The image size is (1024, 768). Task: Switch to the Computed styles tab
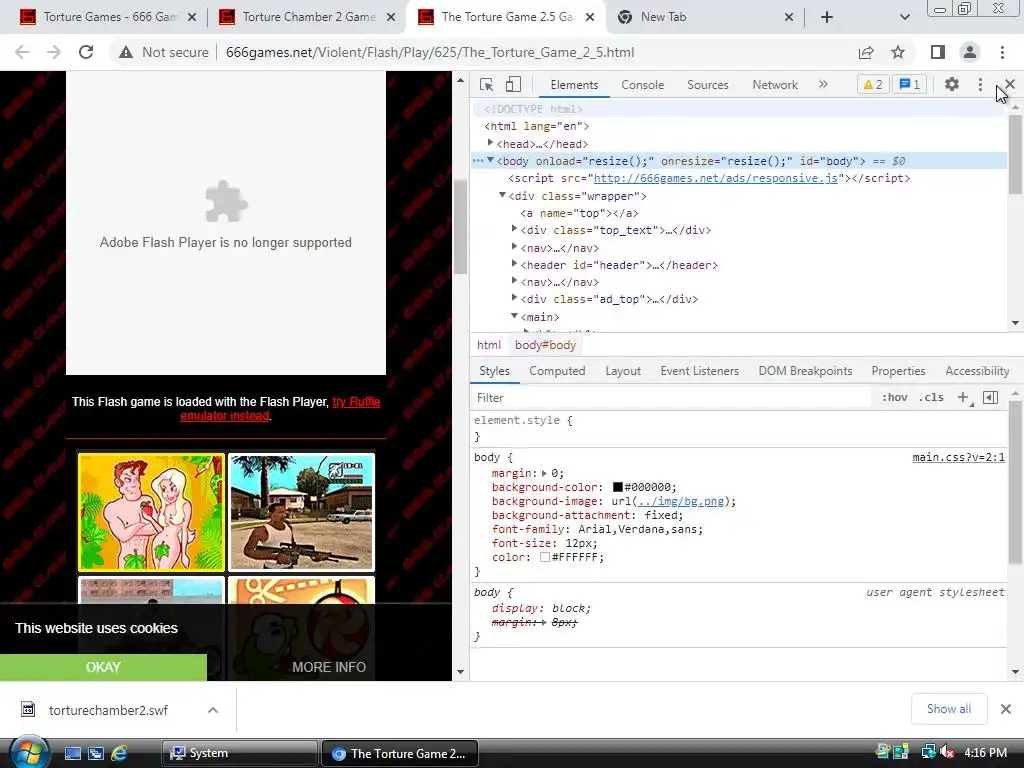[557, 371]
